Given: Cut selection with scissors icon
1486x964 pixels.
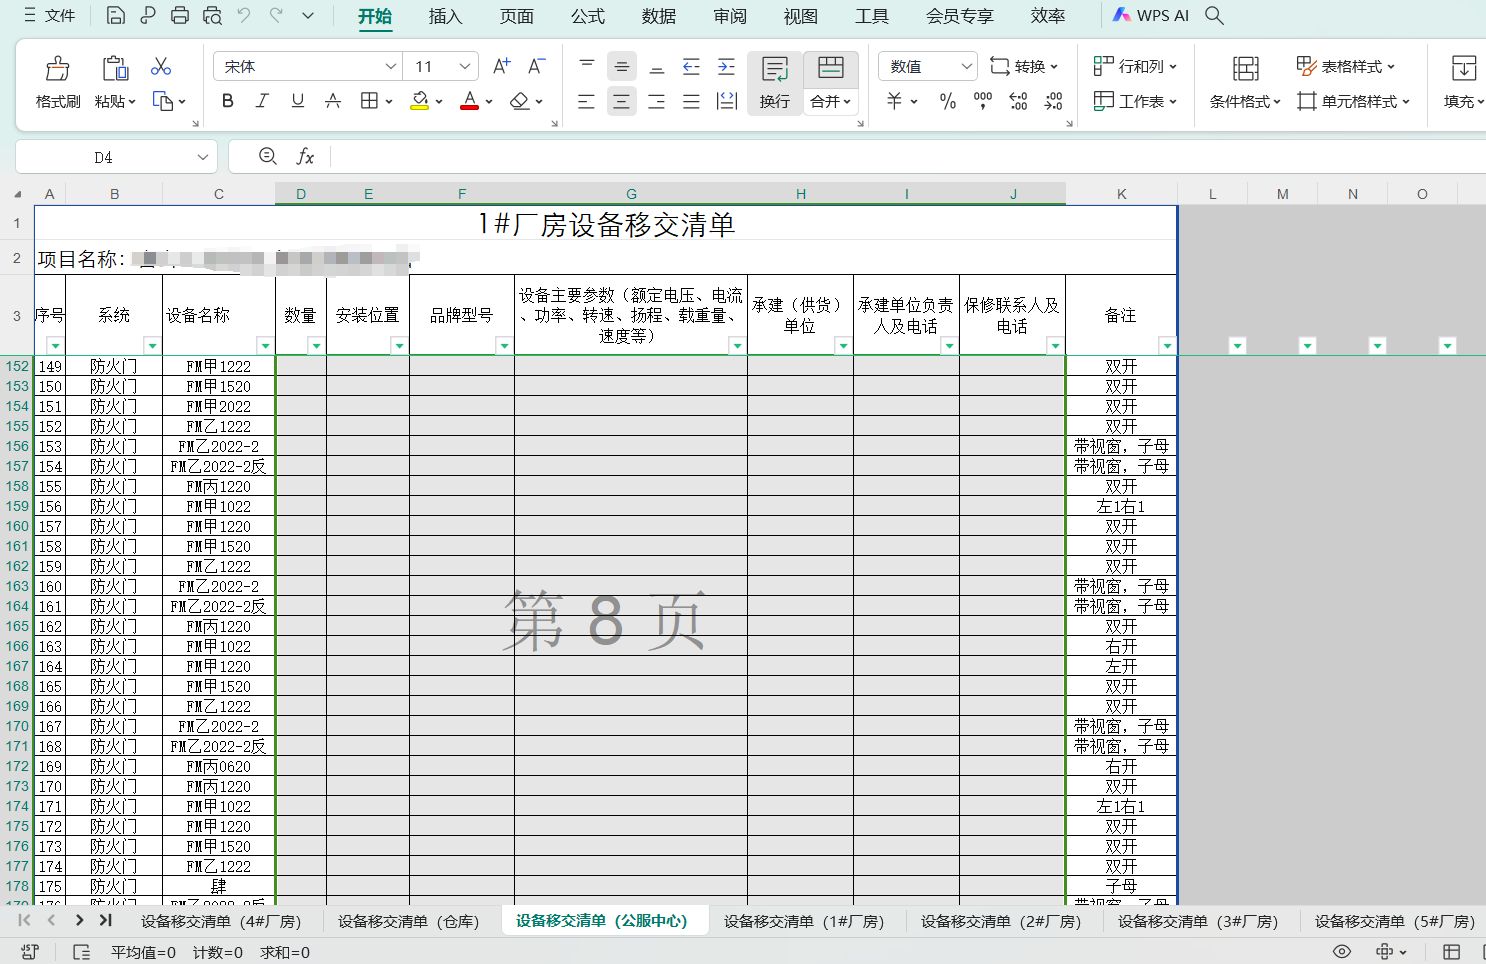Looking at the screenshot, I should 161,66.
